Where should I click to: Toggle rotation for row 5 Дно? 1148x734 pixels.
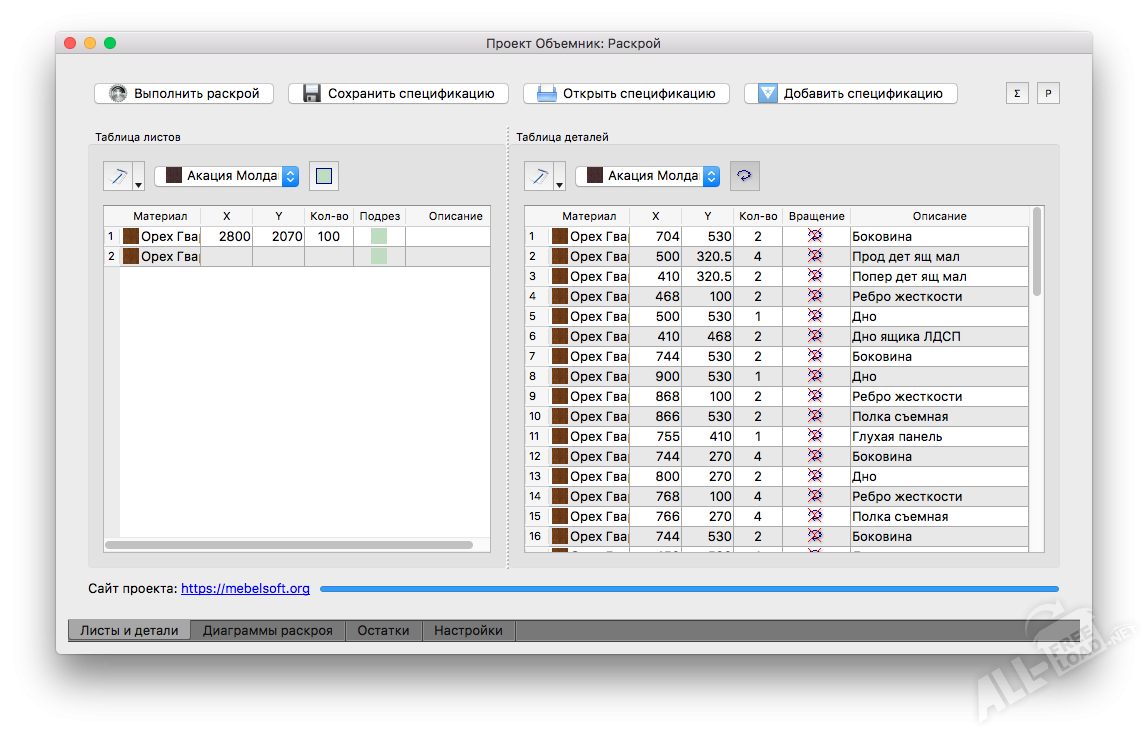click(815, 316)
